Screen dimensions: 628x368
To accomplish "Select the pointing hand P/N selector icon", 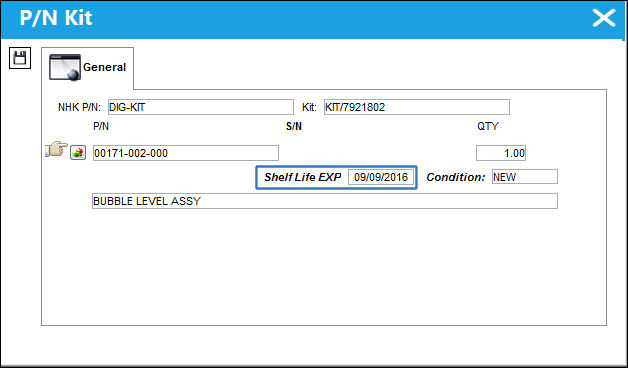I will coord(56,150).
